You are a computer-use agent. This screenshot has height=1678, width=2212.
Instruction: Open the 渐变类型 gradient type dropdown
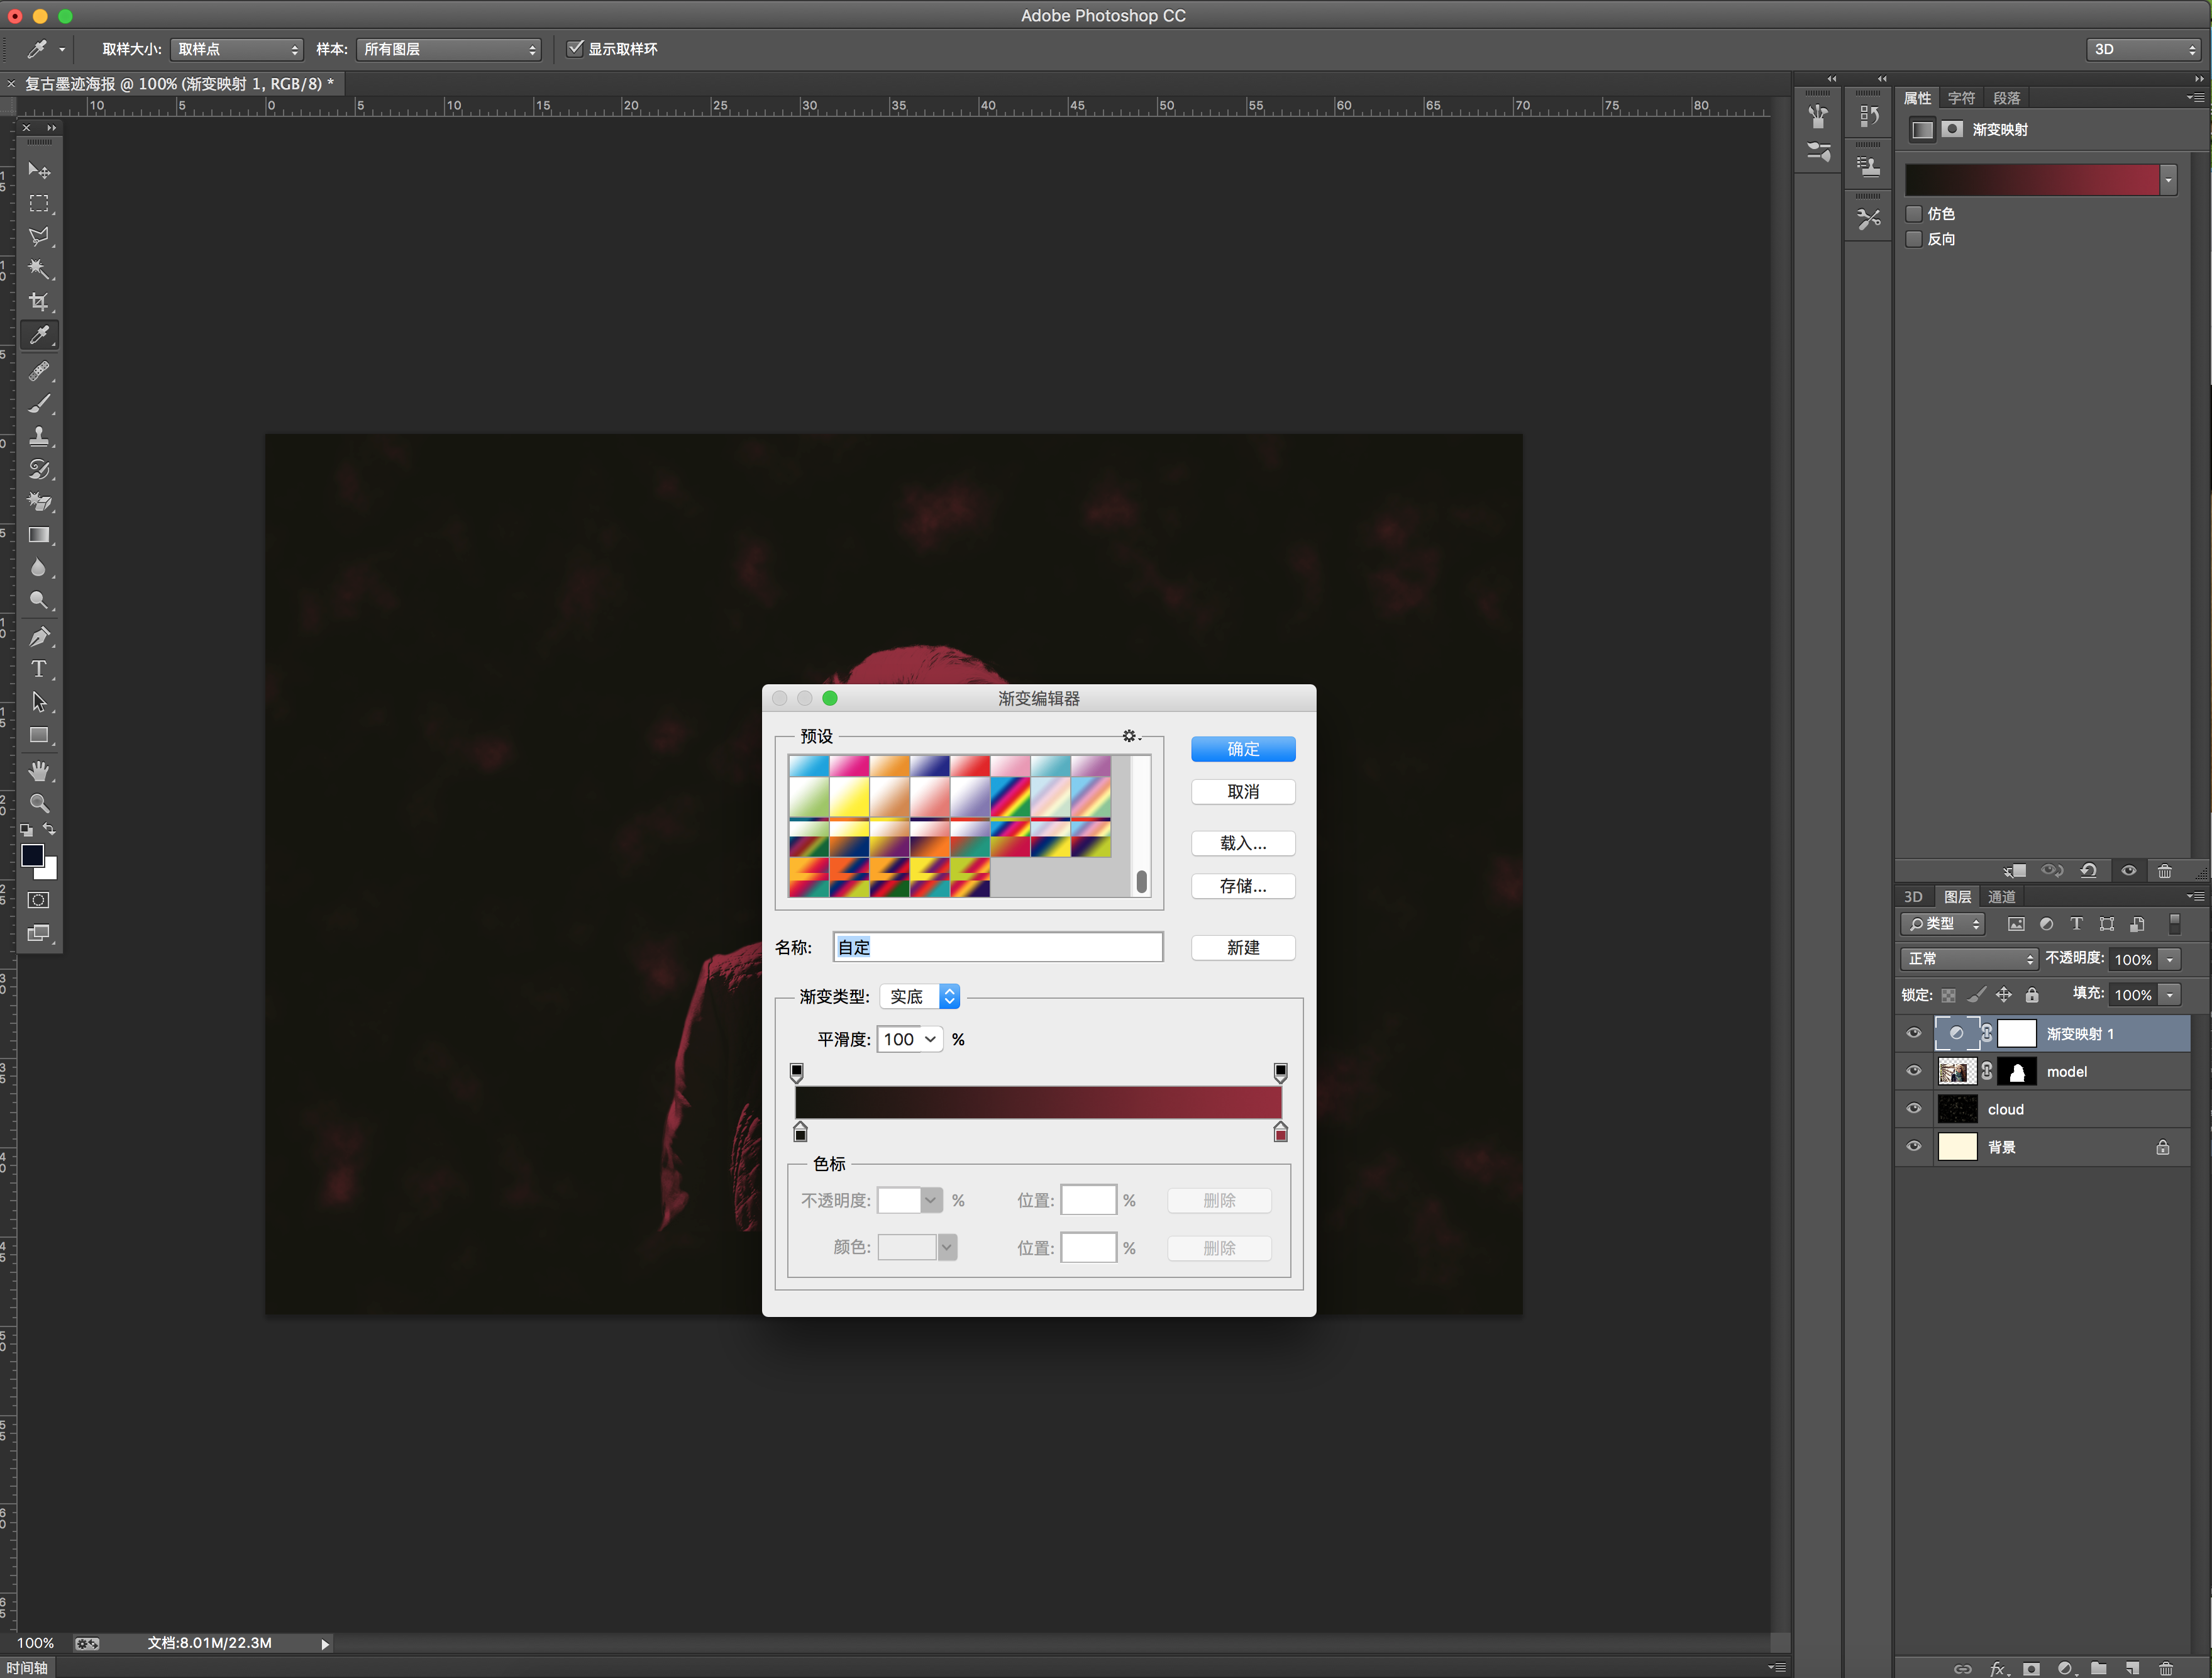[x=920, y=997]
